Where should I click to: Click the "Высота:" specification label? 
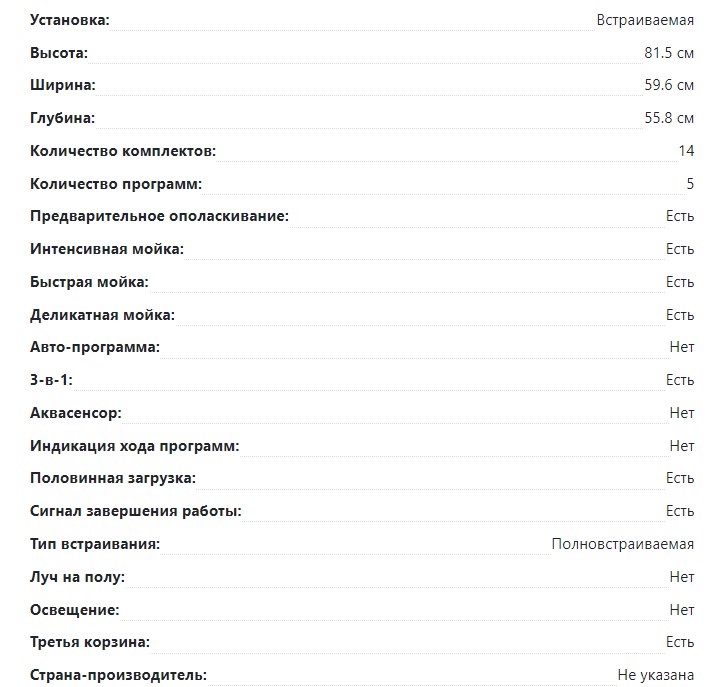click(59, 53)
